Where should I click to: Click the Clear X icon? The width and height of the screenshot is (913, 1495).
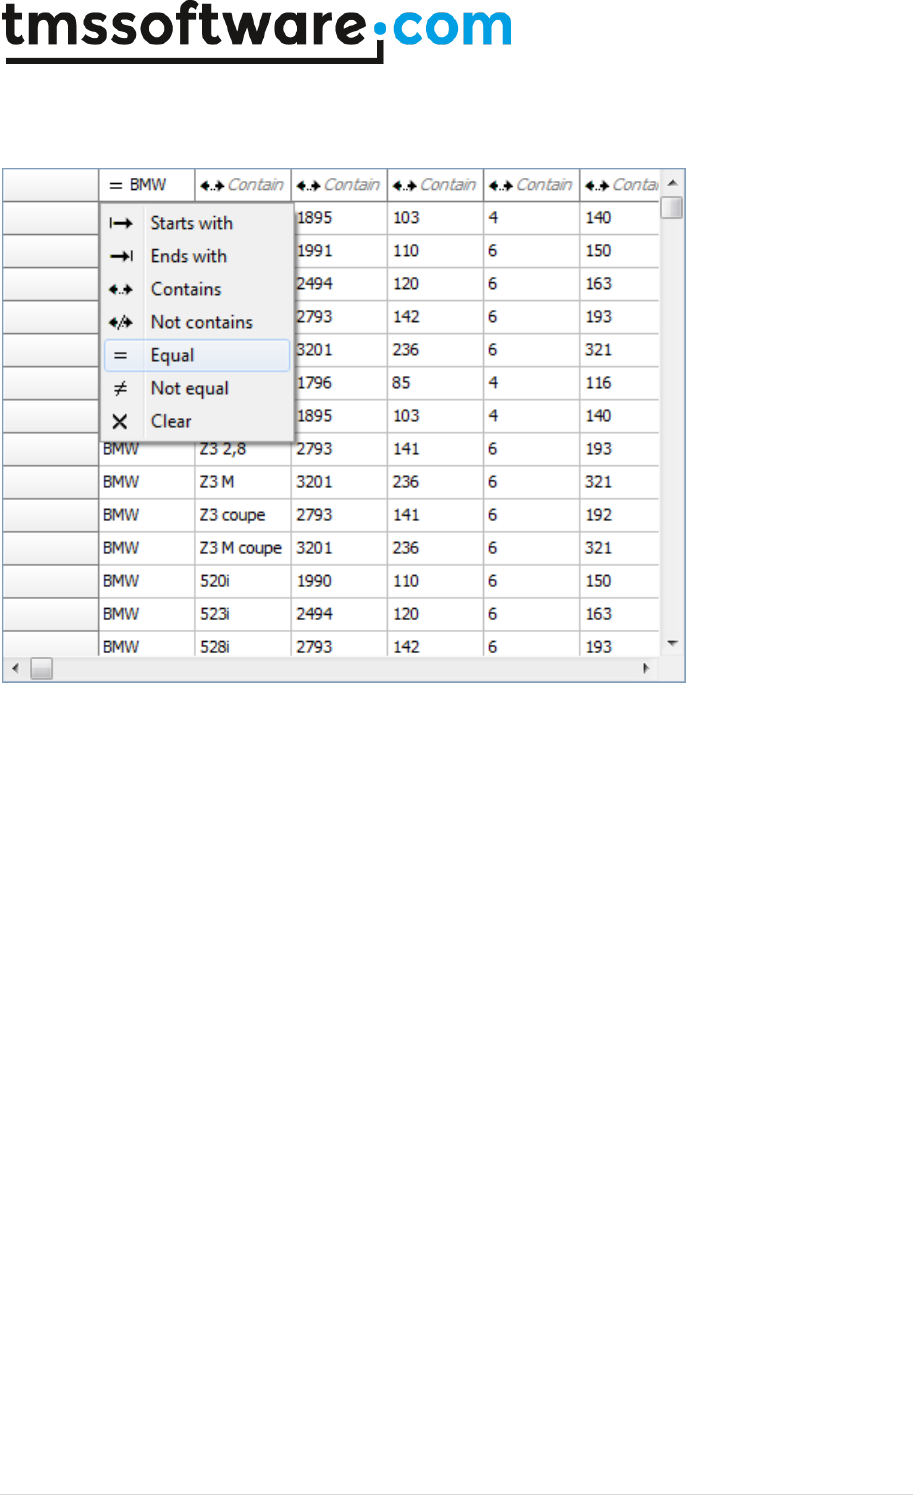tap(120, 422)
